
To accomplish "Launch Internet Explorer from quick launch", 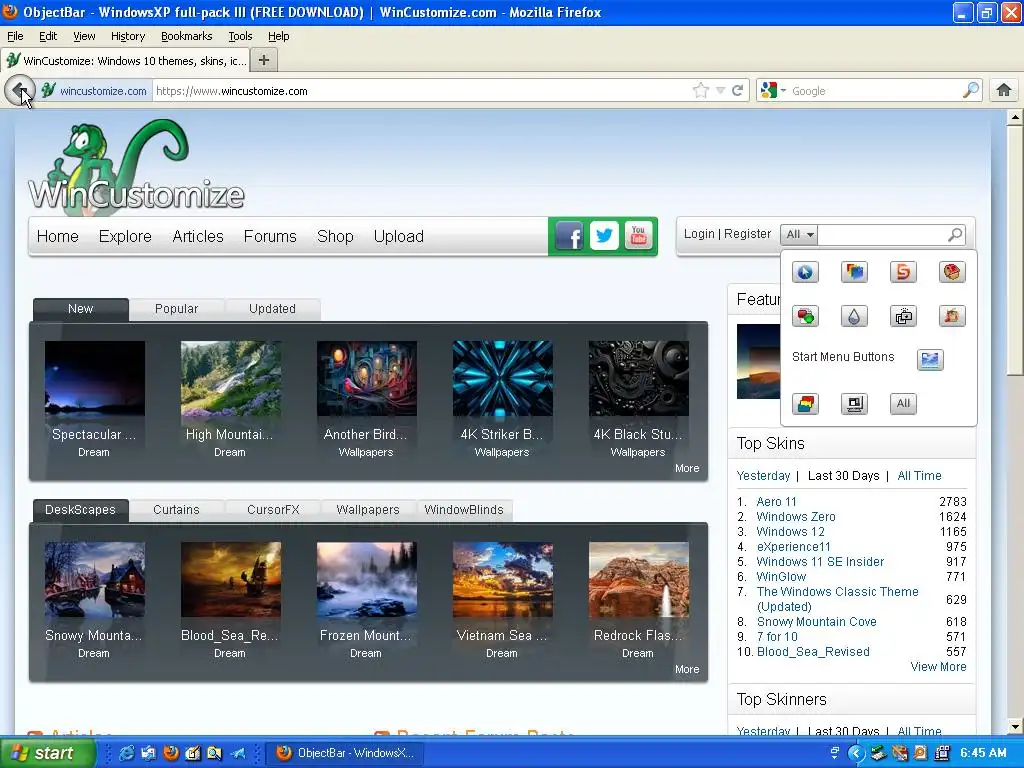I will (126, 753).
